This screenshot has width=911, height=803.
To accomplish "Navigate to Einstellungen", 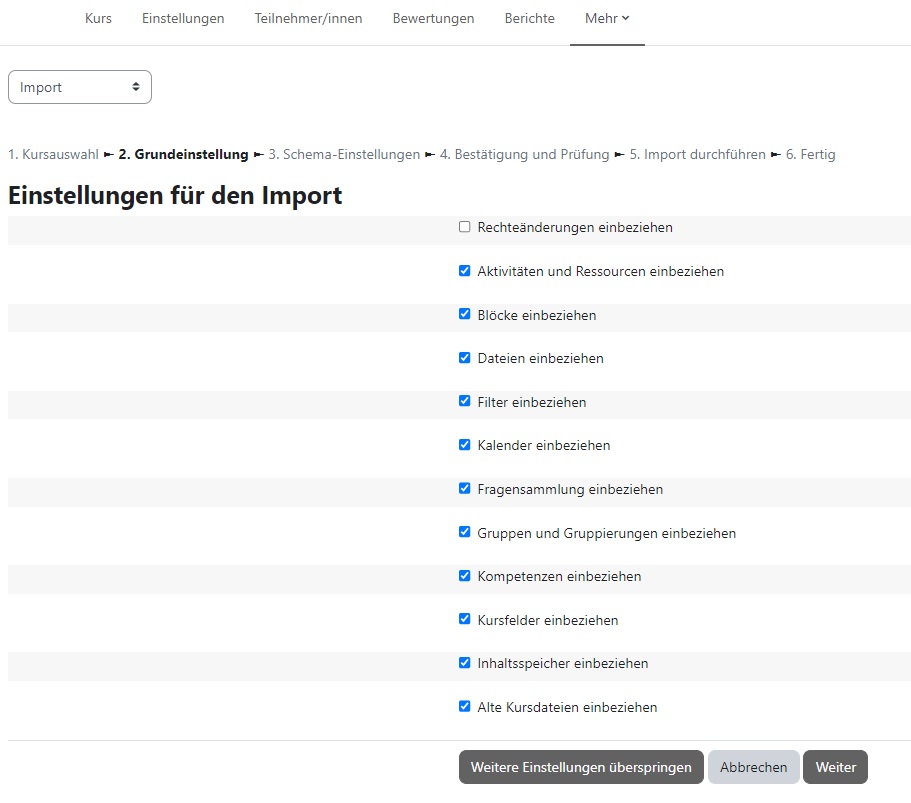I will click(x=183, y=18).
